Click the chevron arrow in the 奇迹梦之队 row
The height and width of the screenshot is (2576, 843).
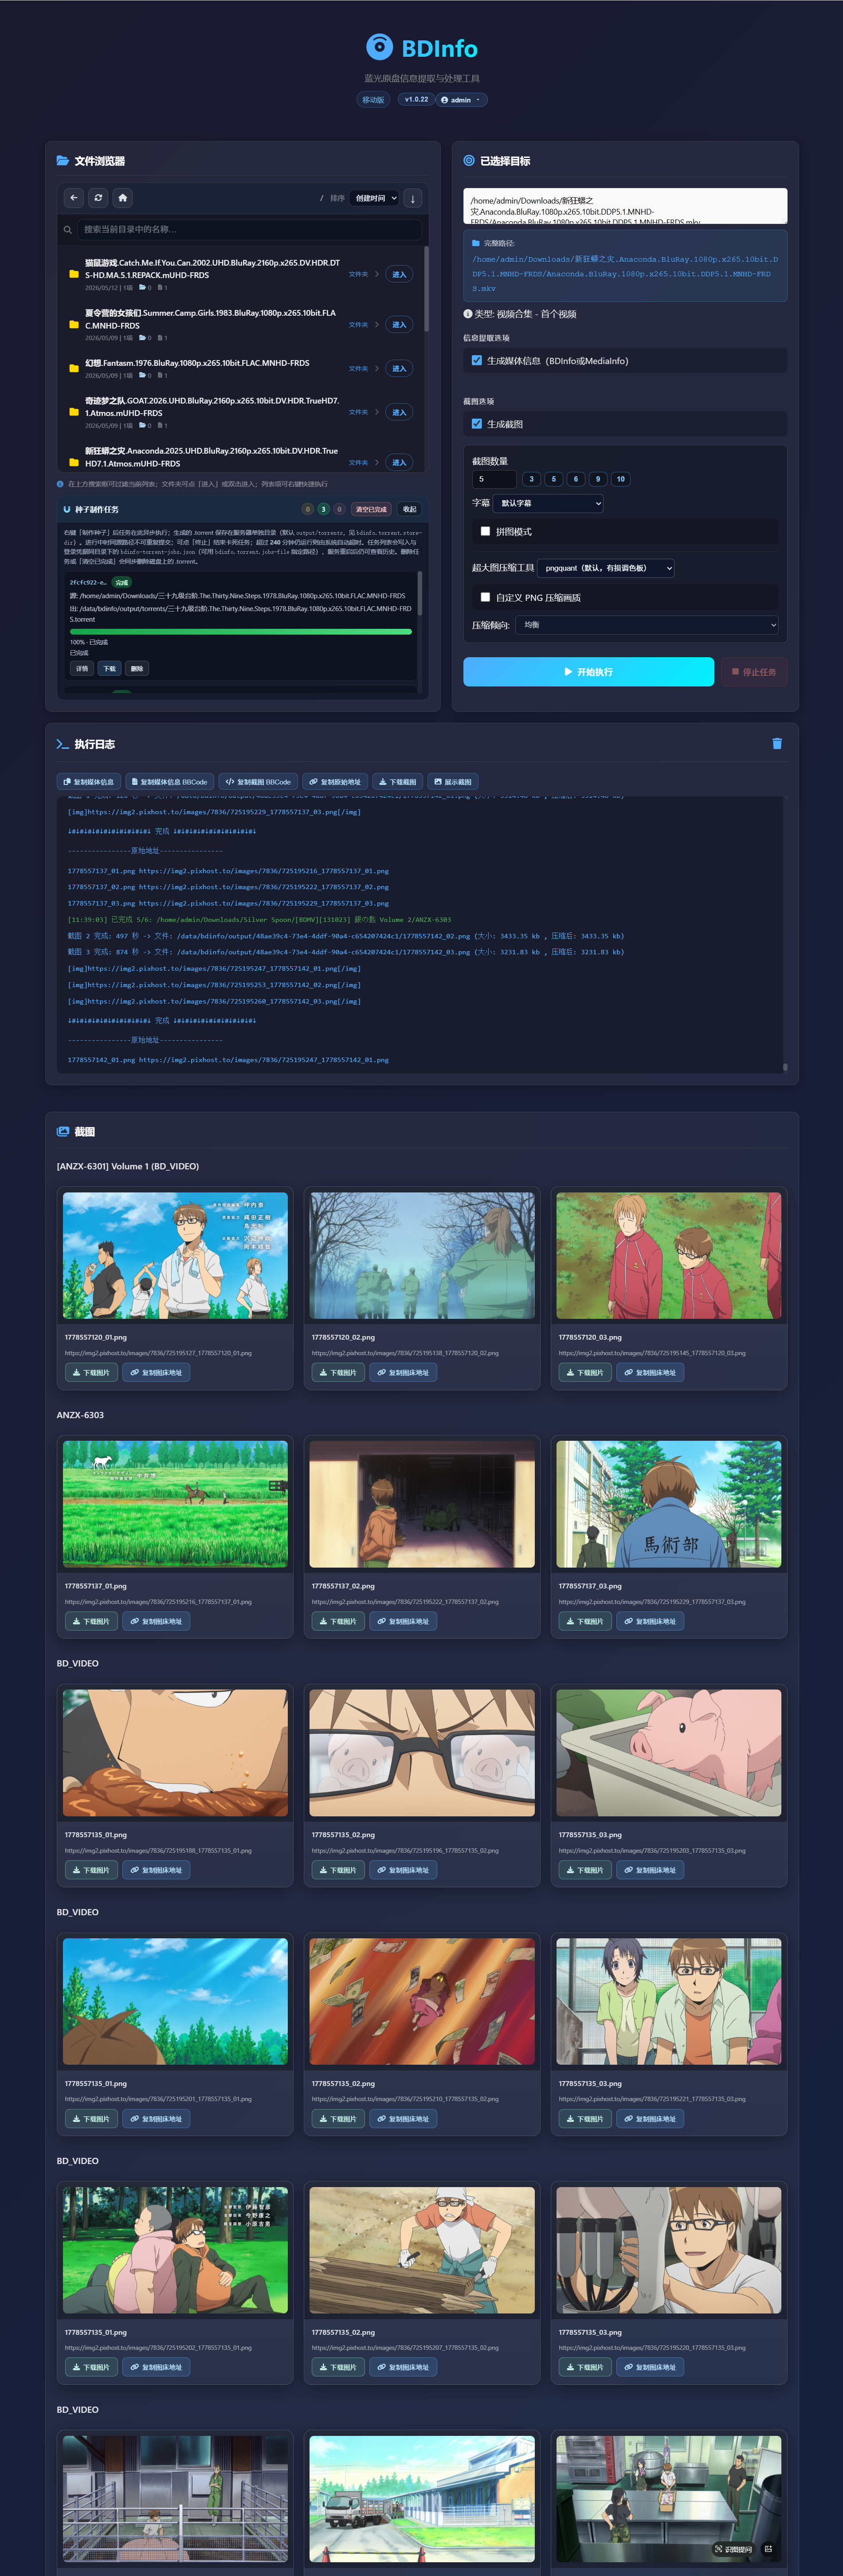pyautogui.click(x=377, y=412)
